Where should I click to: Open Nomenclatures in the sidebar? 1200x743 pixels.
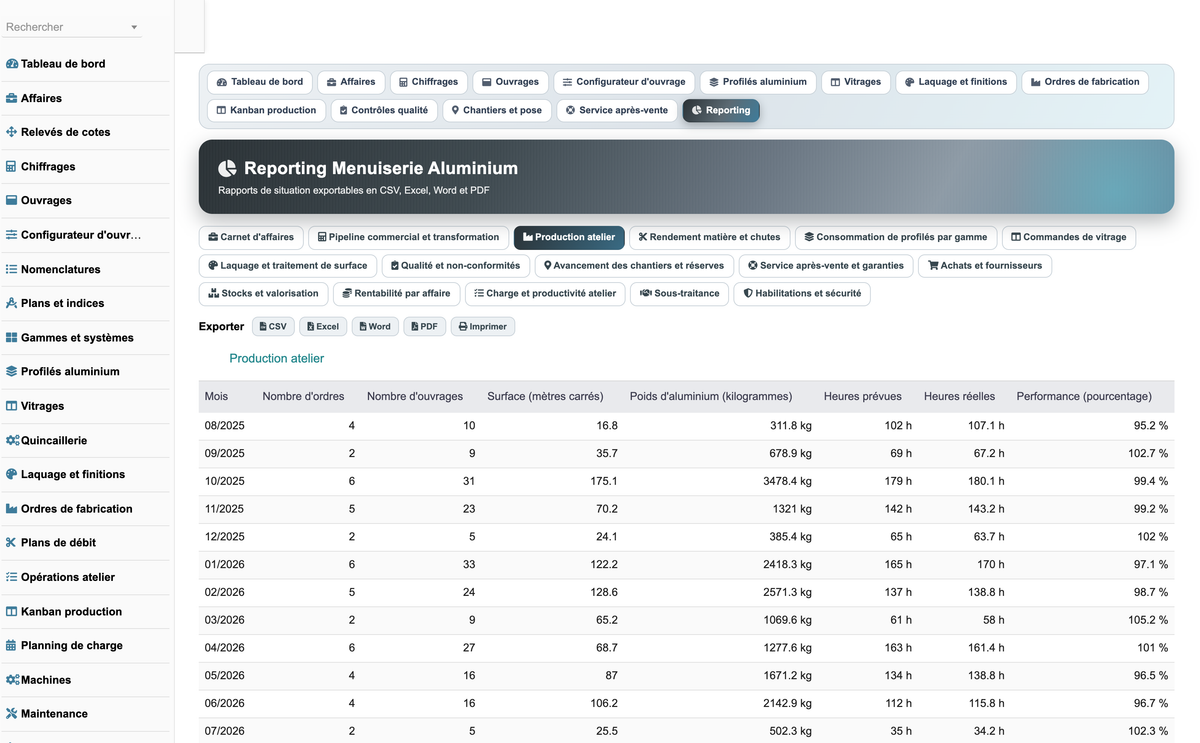tap(85, 269)
